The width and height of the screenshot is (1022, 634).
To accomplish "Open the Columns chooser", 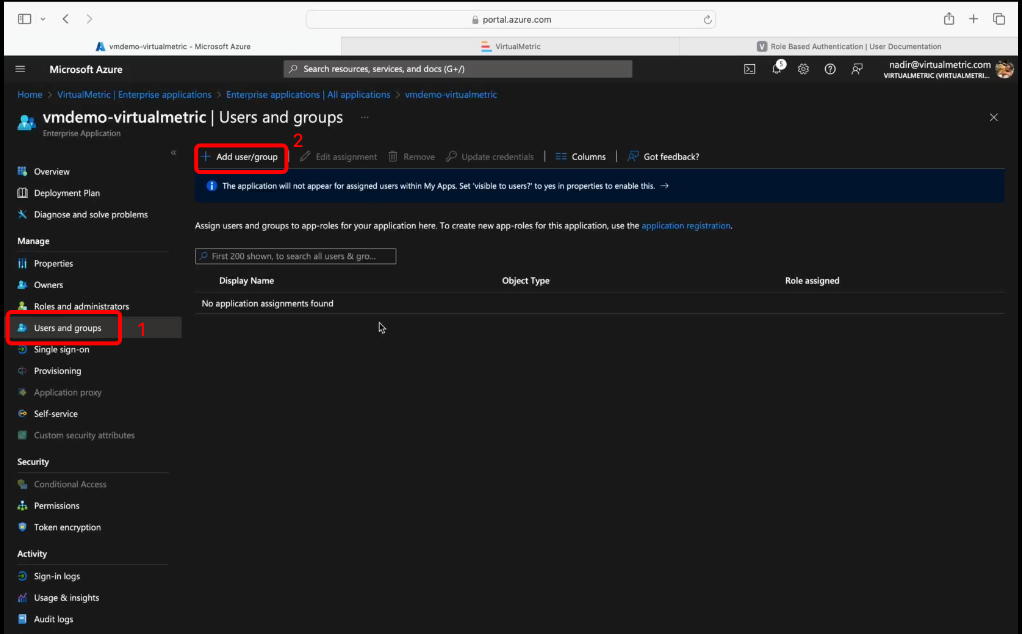I will coord(580,157).
